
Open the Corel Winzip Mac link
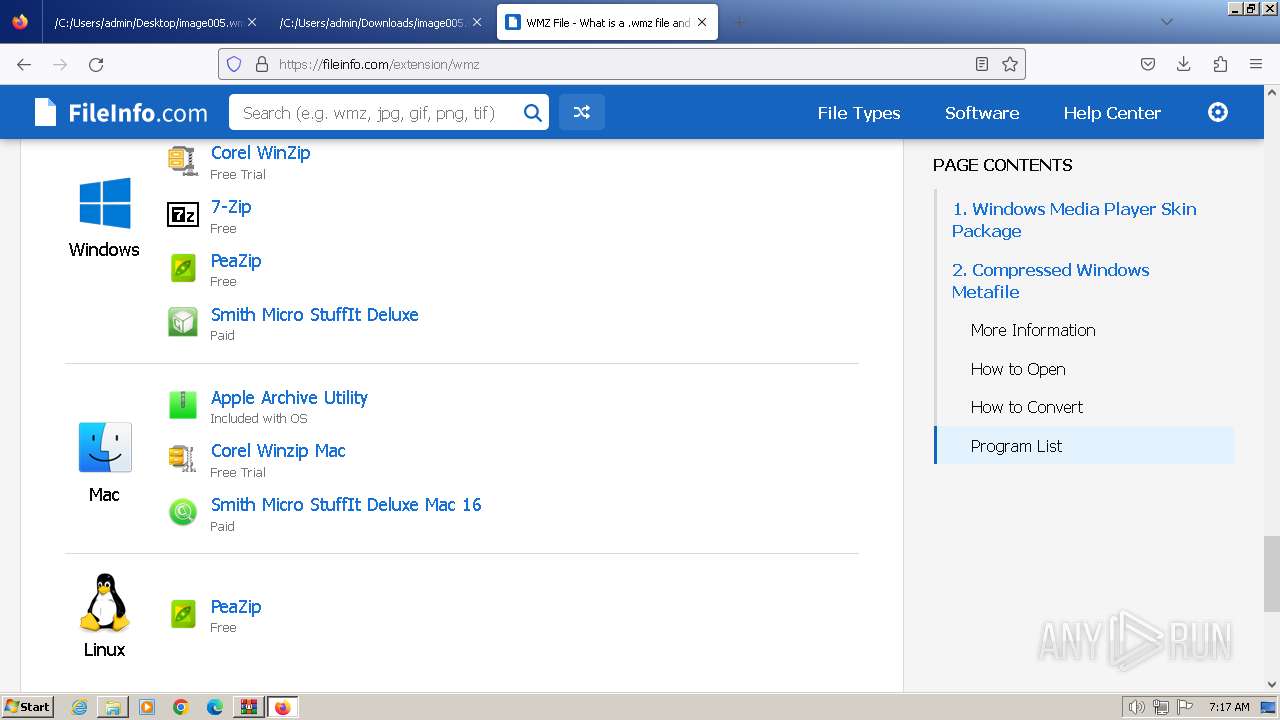(x=278, y=451)
